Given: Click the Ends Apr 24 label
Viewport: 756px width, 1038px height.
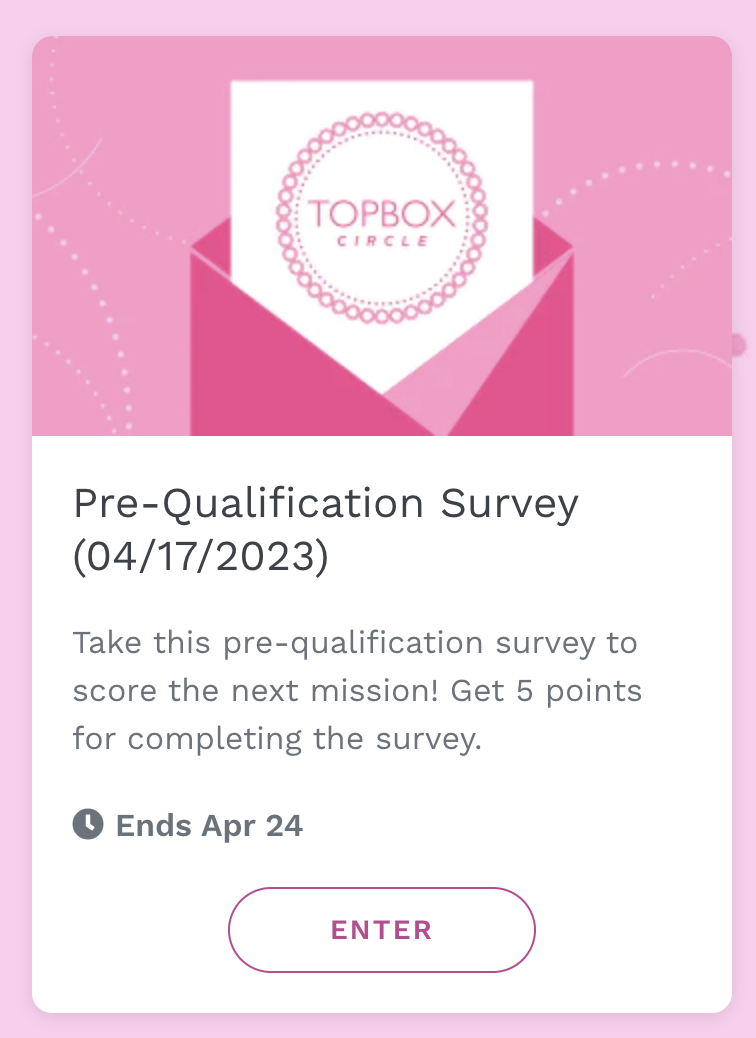Looking at the screenshot, I should 209,826.
